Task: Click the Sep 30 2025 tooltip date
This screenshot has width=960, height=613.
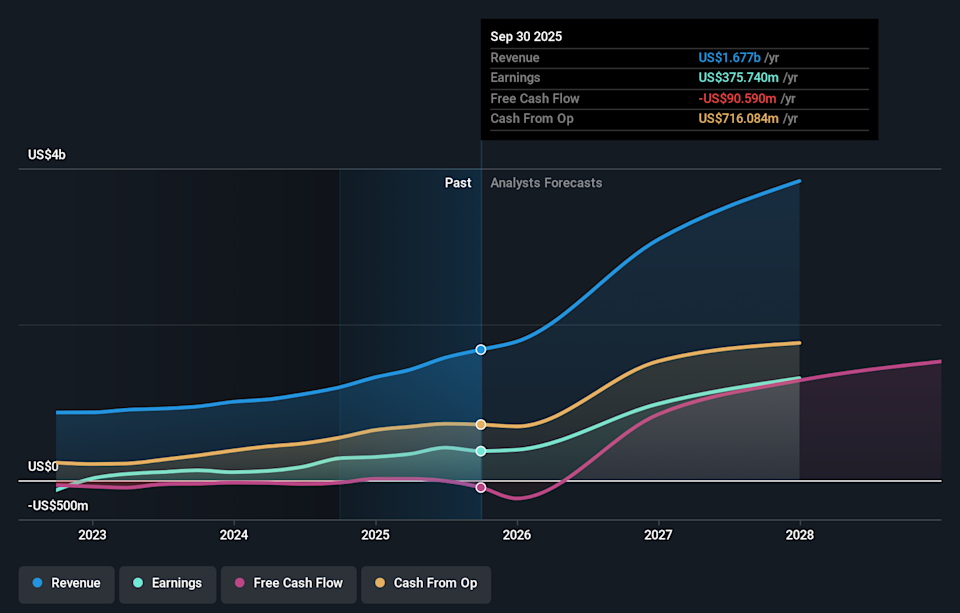Action: point(526,37)
